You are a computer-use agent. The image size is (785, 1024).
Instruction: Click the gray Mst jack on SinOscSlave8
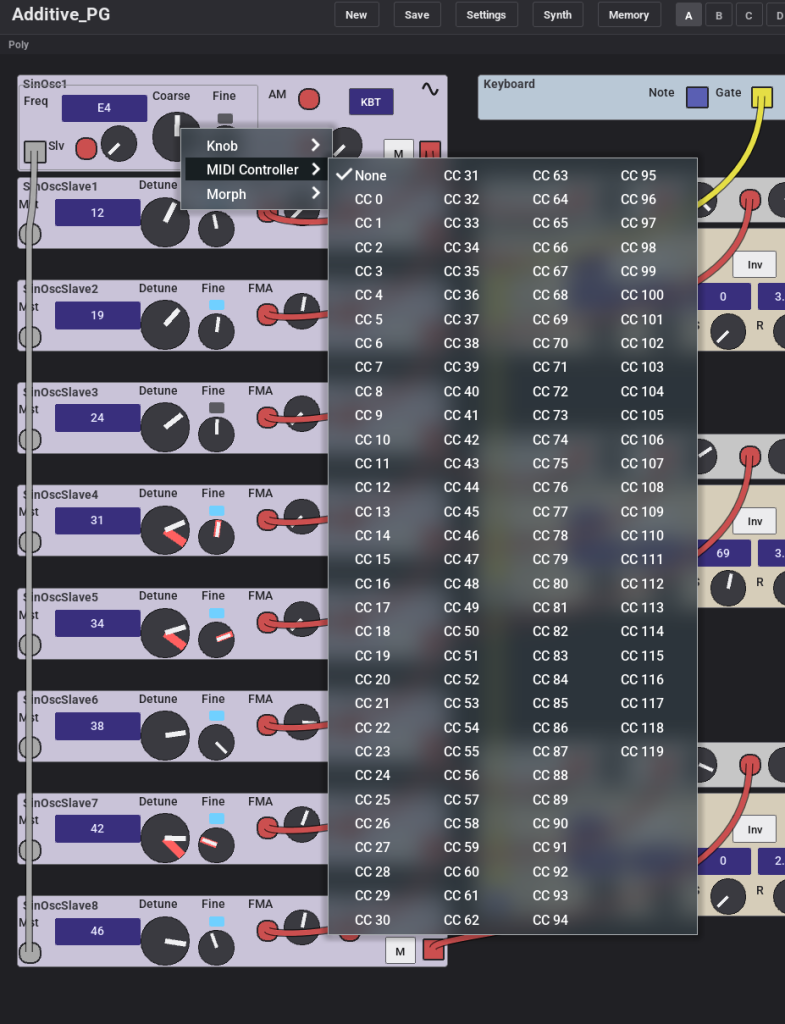30,952
